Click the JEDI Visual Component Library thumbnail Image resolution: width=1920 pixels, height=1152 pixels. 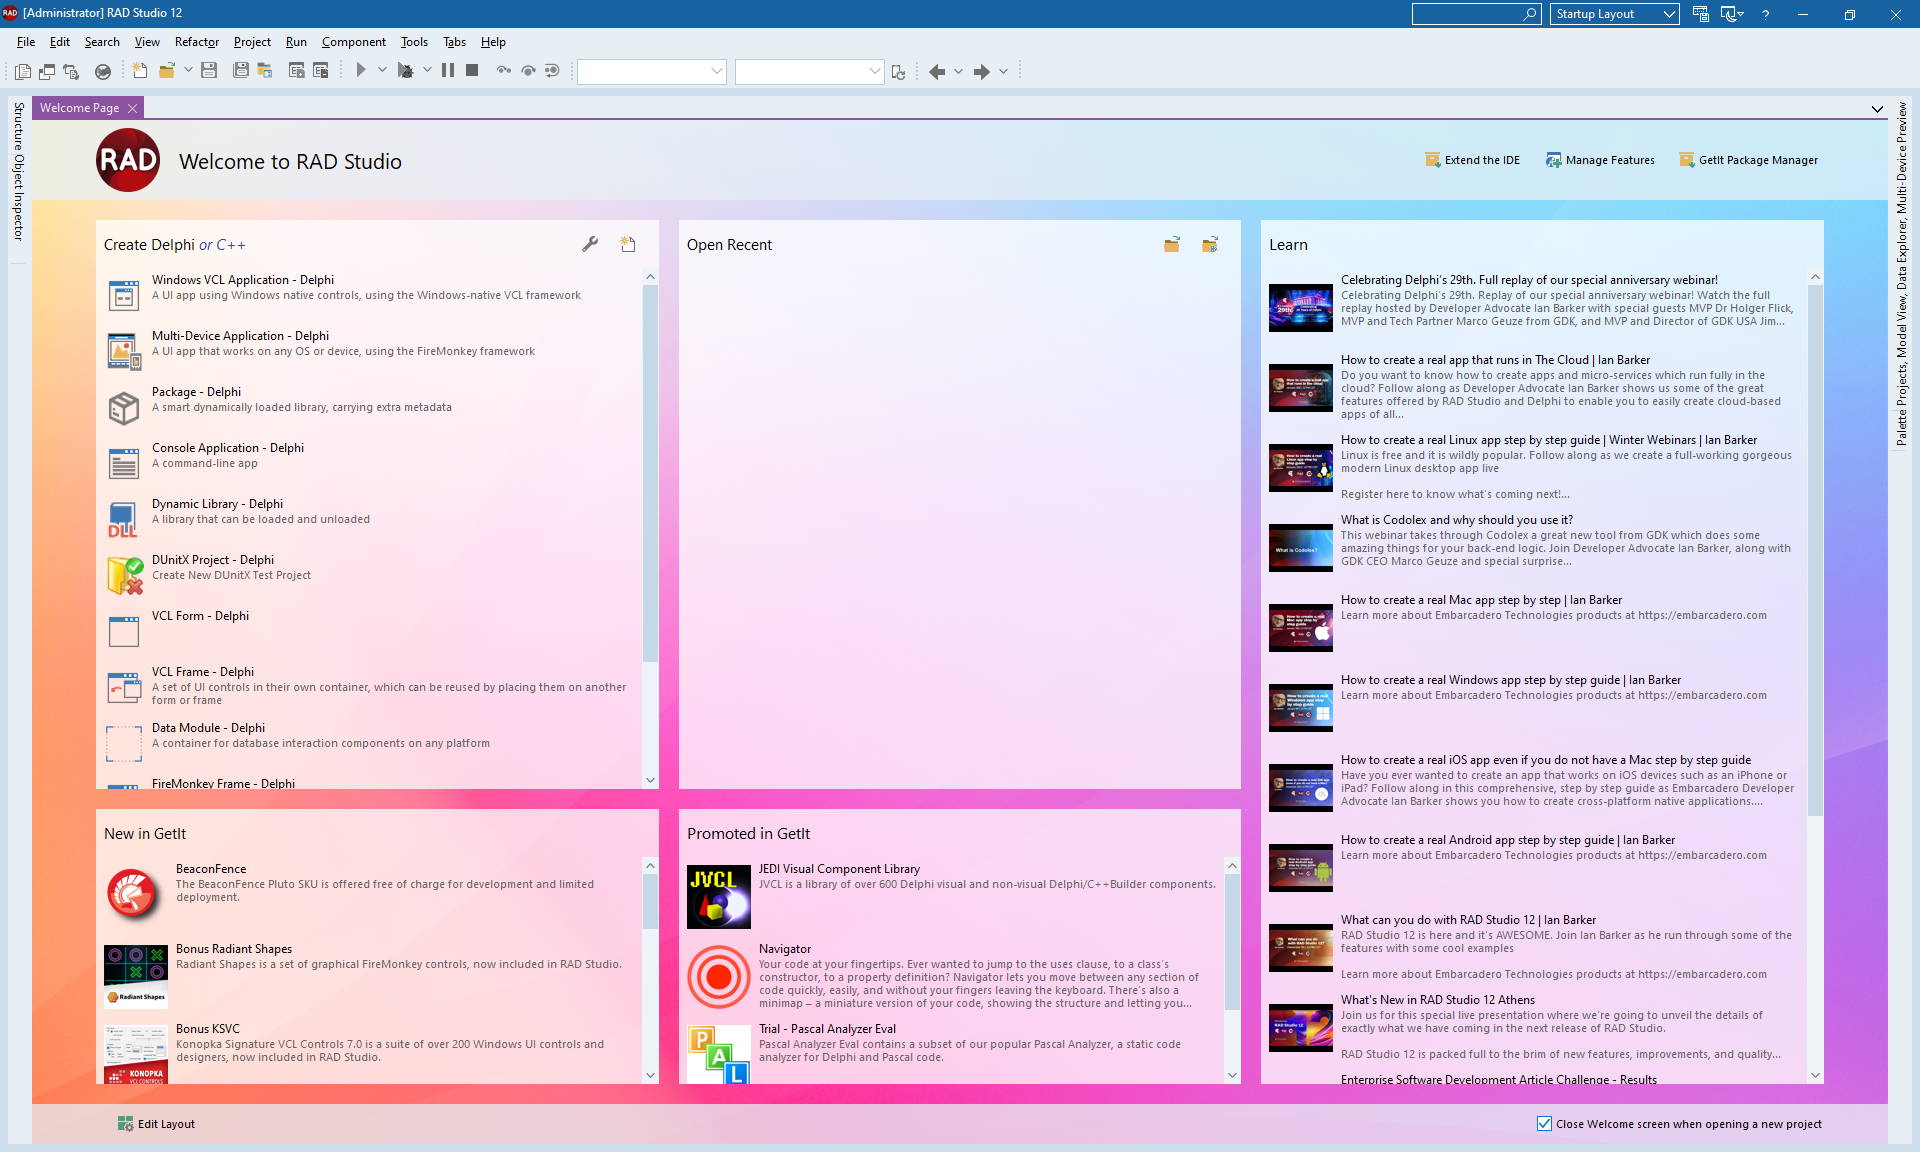718,897
